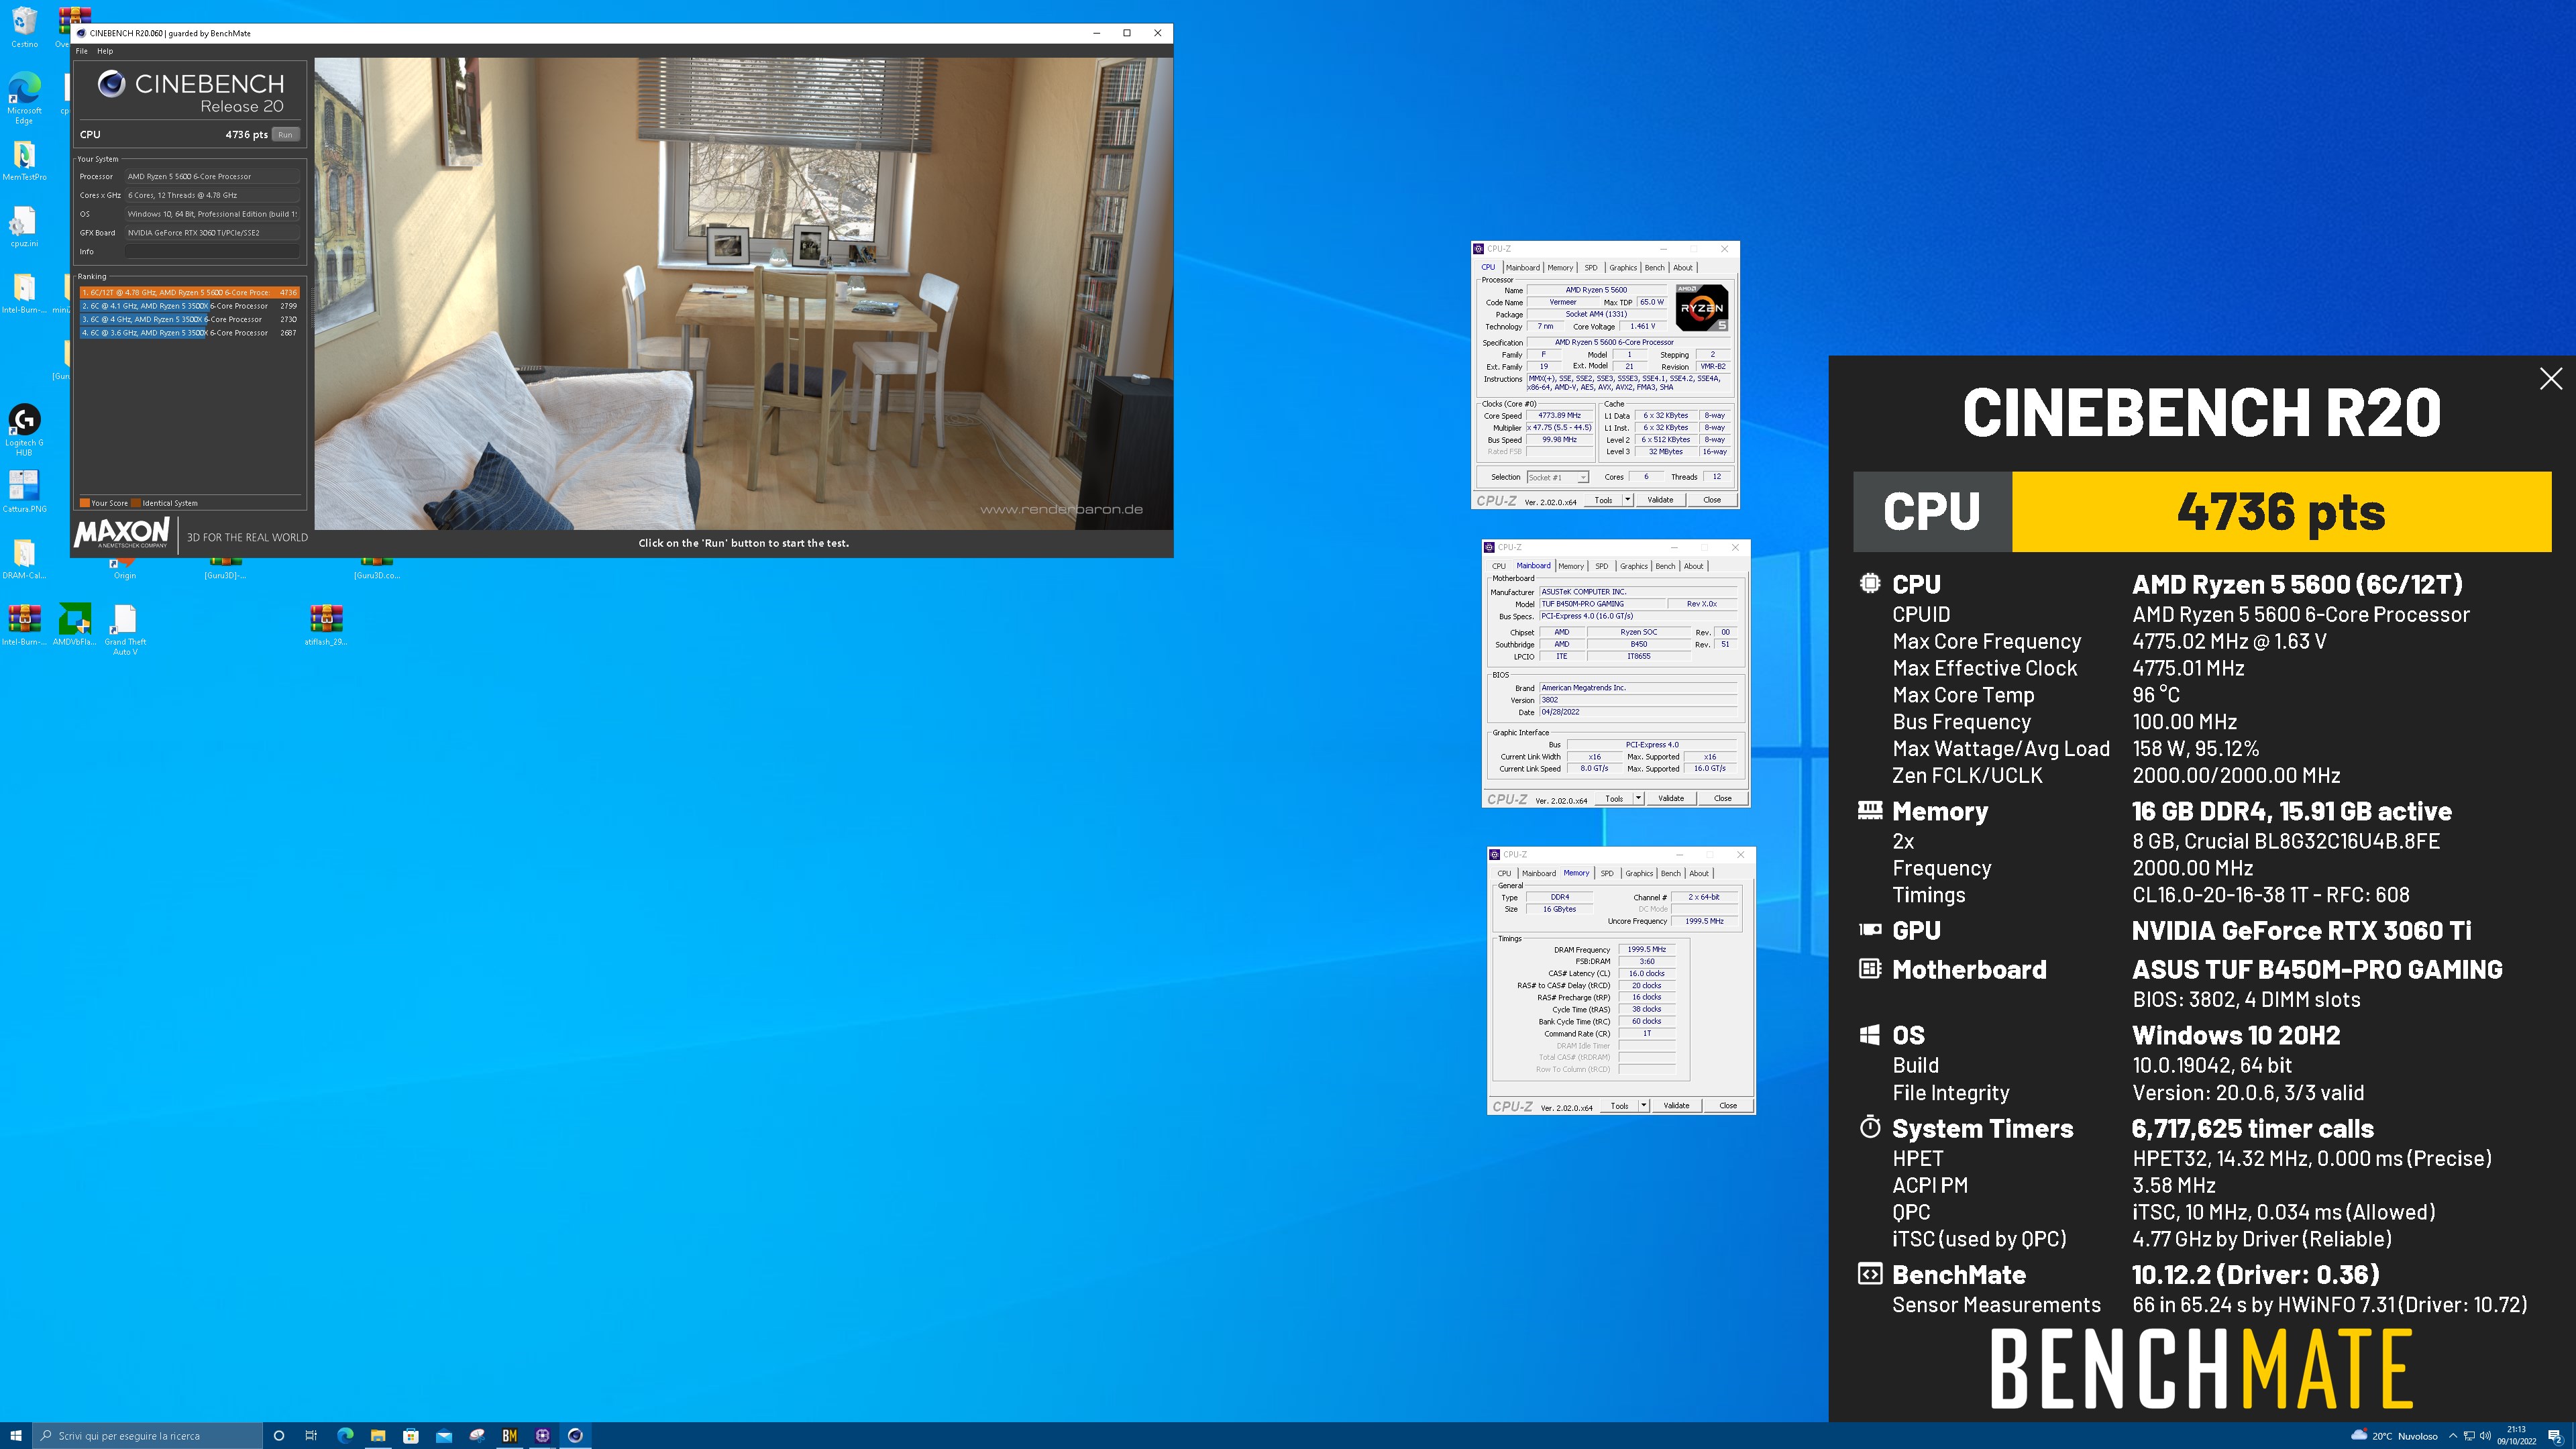Open Graphics tab in top CPU-Z window
2576x1449 pixels.
pyautogui.click(x=1623, y=268)
